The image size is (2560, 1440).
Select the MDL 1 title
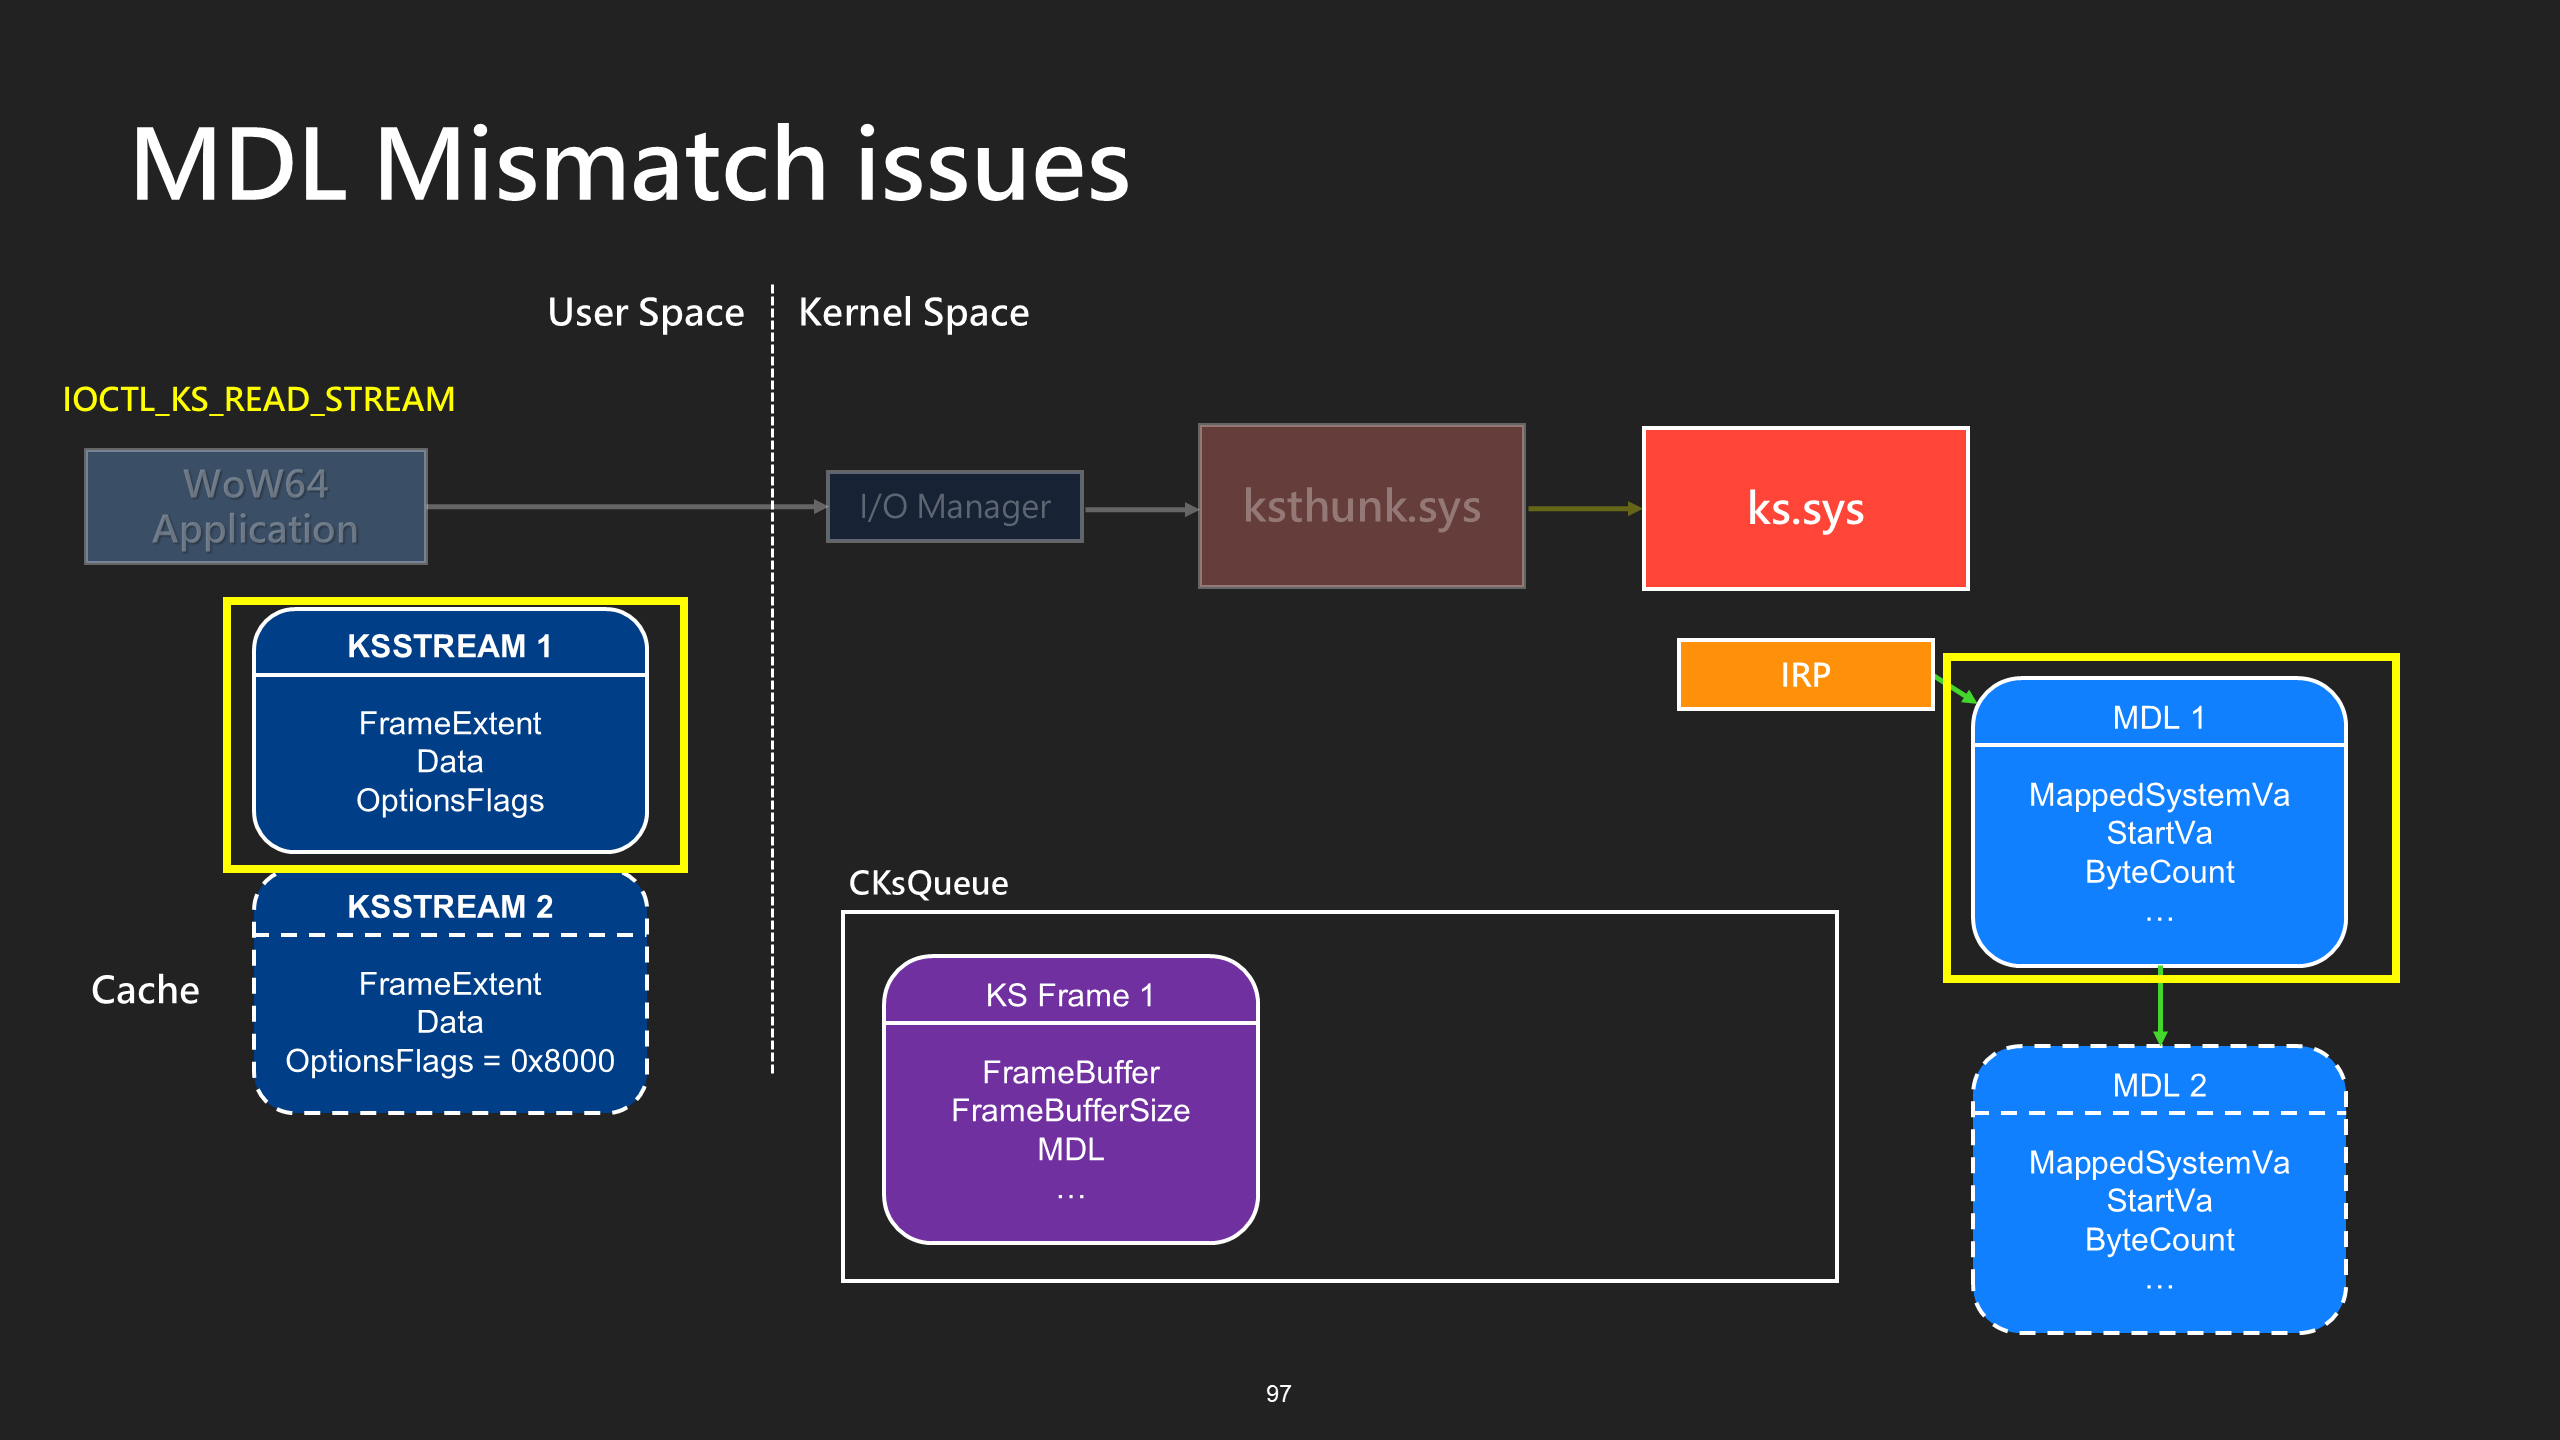[2159, 717]
